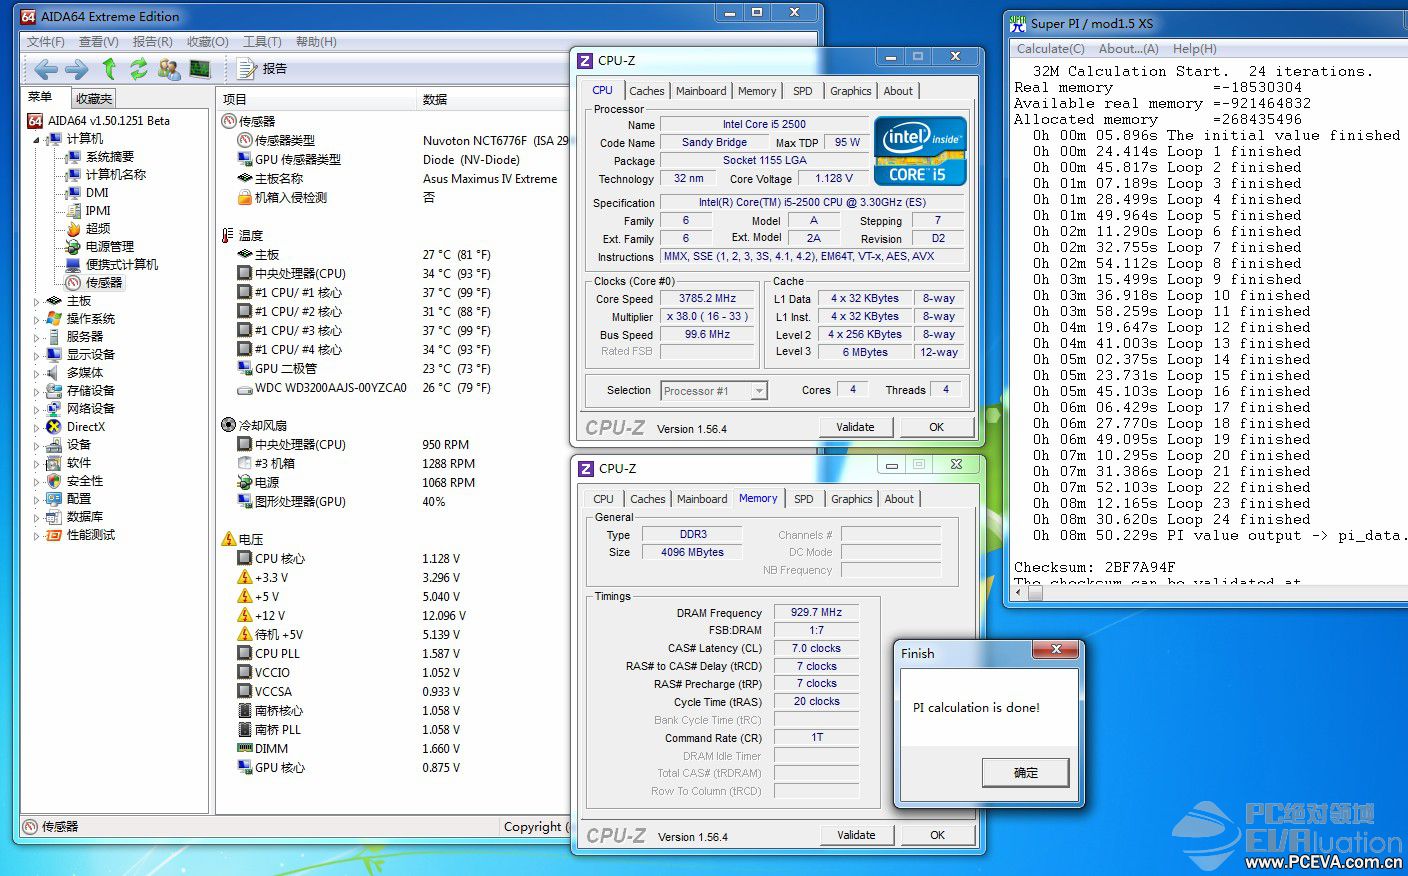Click the 数据库 icon in tree

click(x=54, y=517)
